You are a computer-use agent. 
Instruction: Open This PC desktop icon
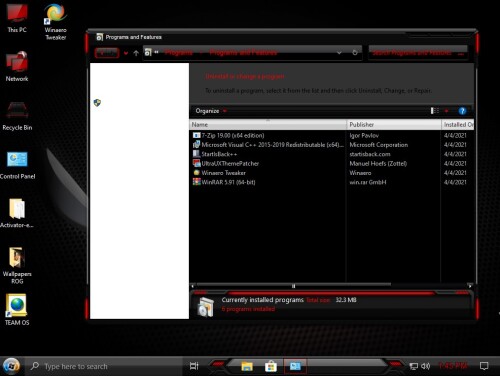coord(17,17)
